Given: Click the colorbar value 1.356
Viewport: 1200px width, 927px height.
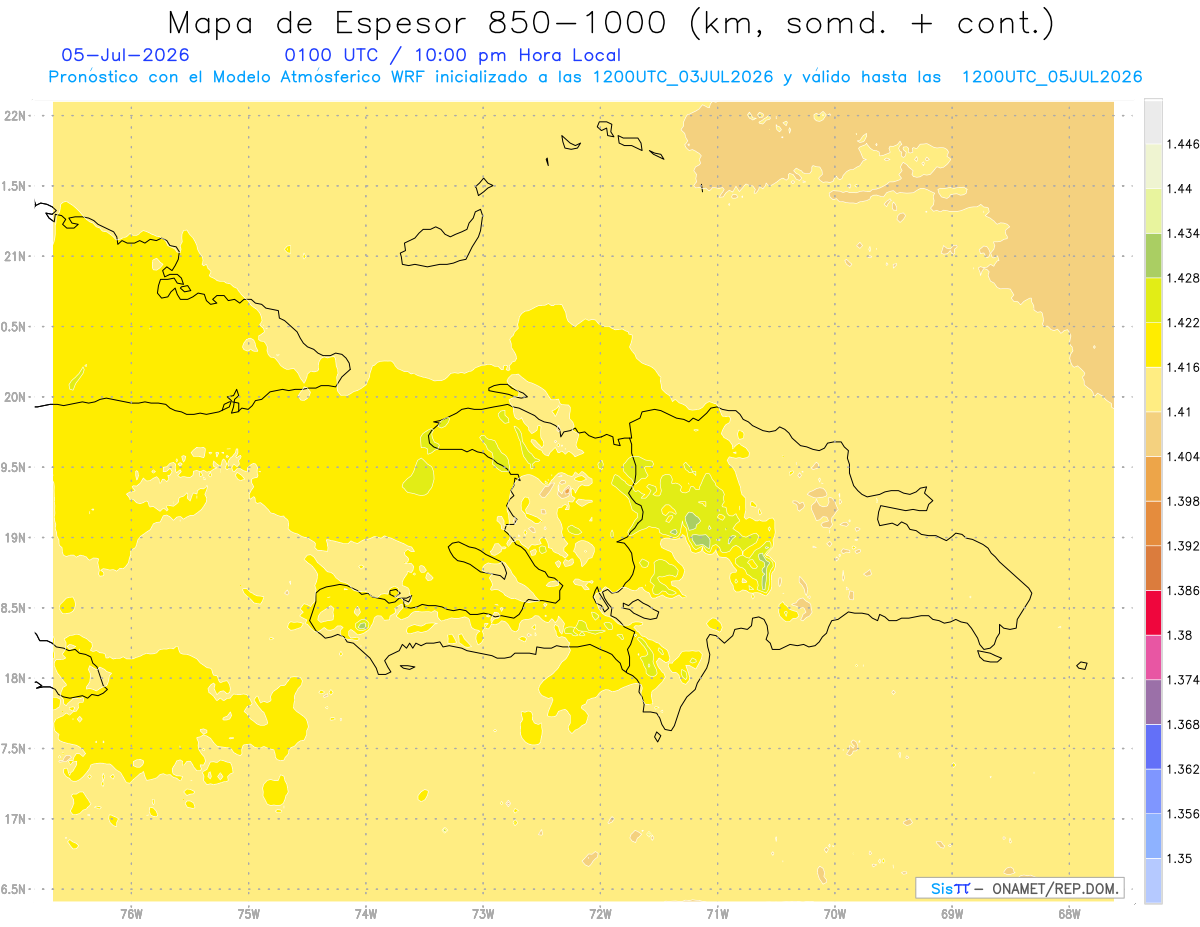Looking at the screenshot, I should [x=1183, y=814].
